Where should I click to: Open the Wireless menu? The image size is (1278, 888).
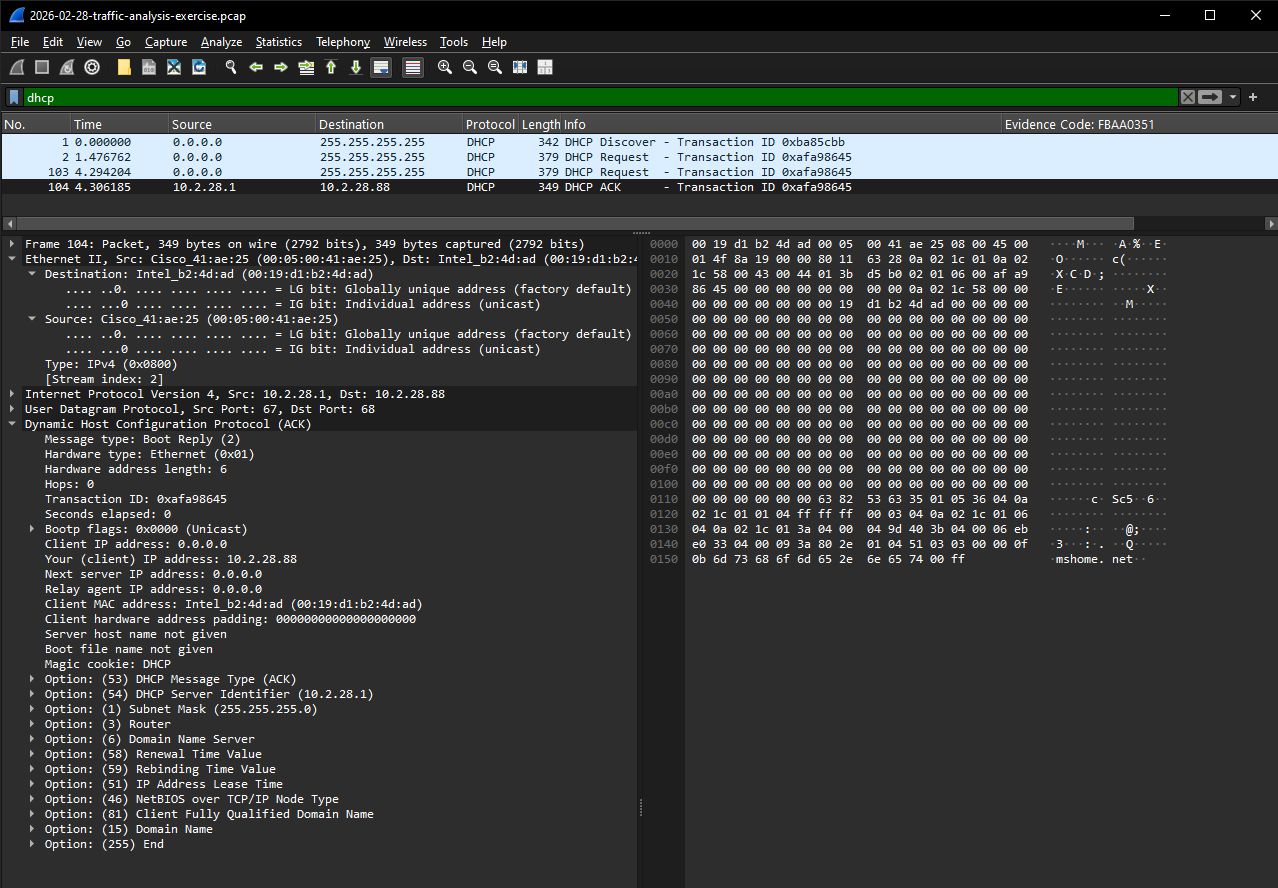405,42
